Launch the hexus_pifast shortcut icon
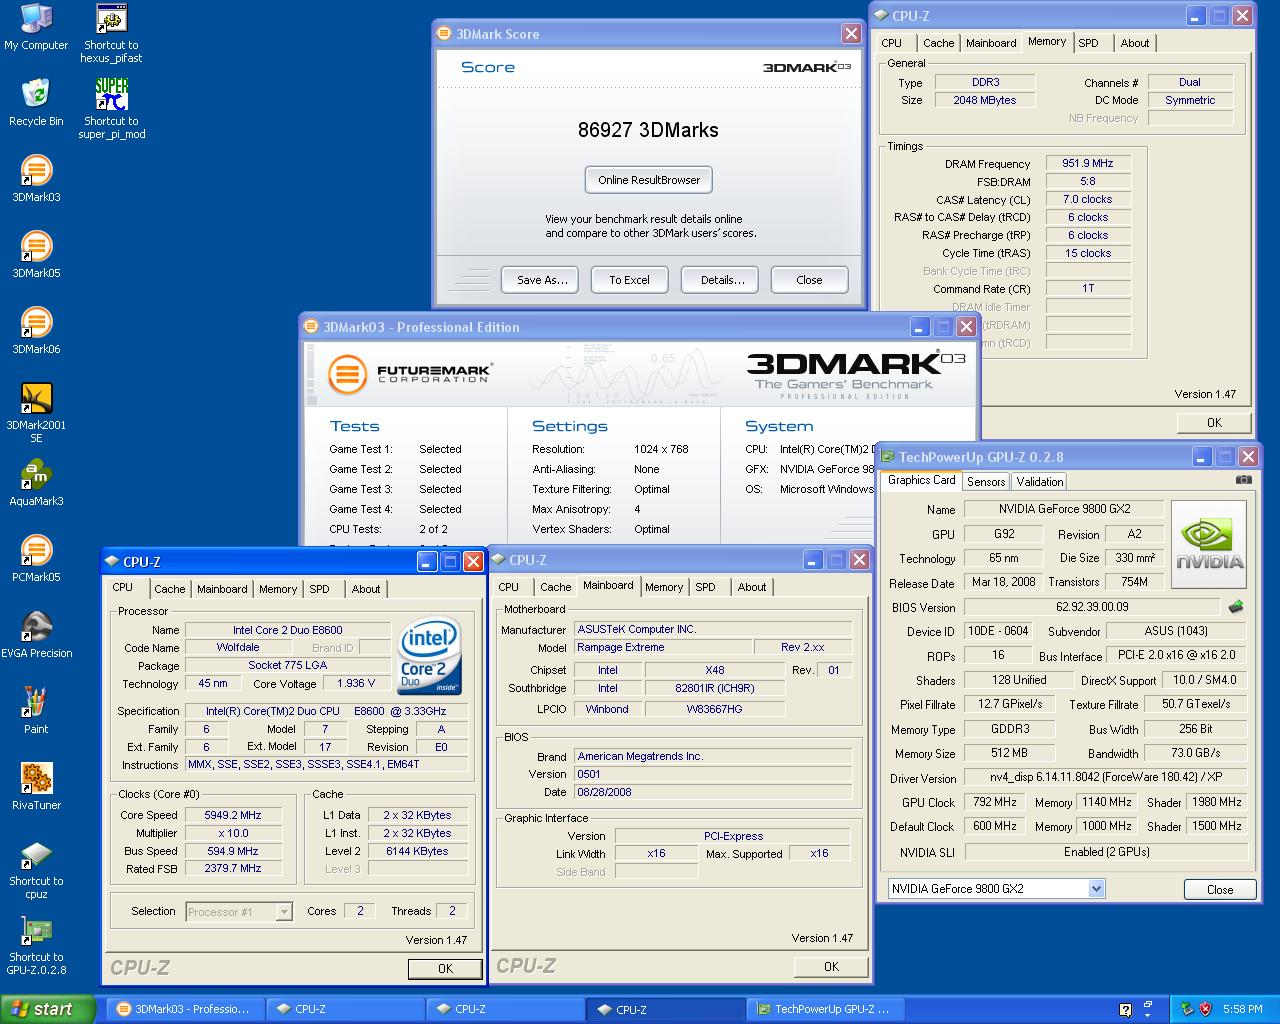1280x1024 pixels. click(111, 34)
